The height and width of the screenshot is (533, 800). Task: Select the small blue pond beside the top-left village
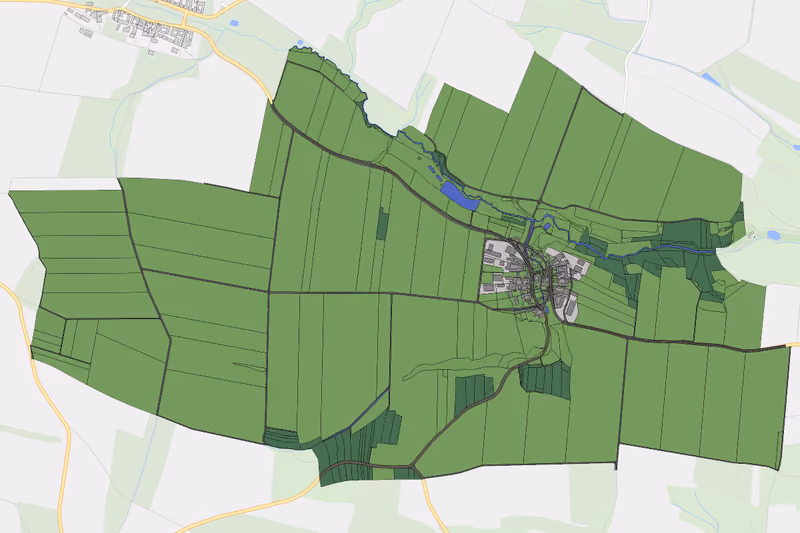tap(234, 23)
